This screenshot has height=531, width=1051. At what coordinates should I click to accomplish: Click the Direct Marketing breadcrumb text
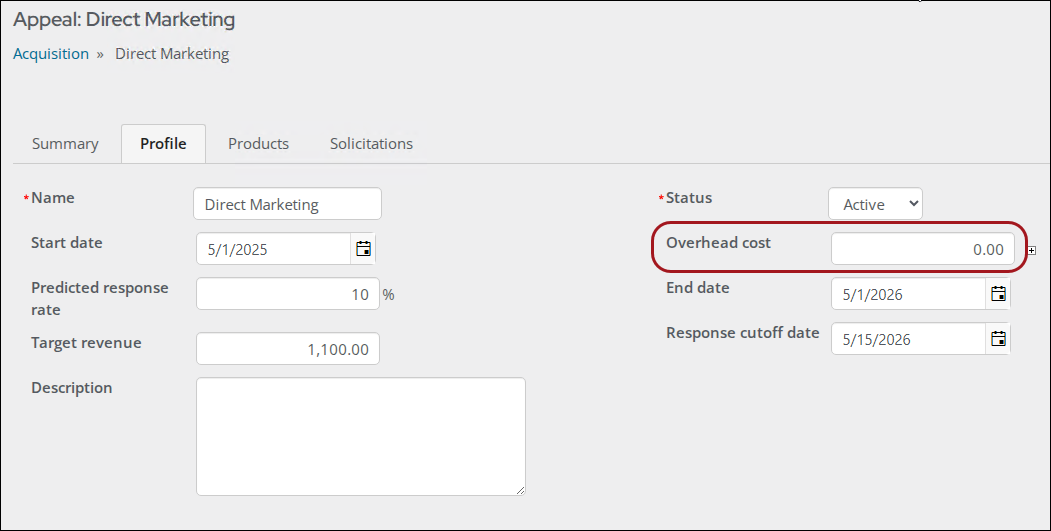pyautogui.click(x=172, y=54)
